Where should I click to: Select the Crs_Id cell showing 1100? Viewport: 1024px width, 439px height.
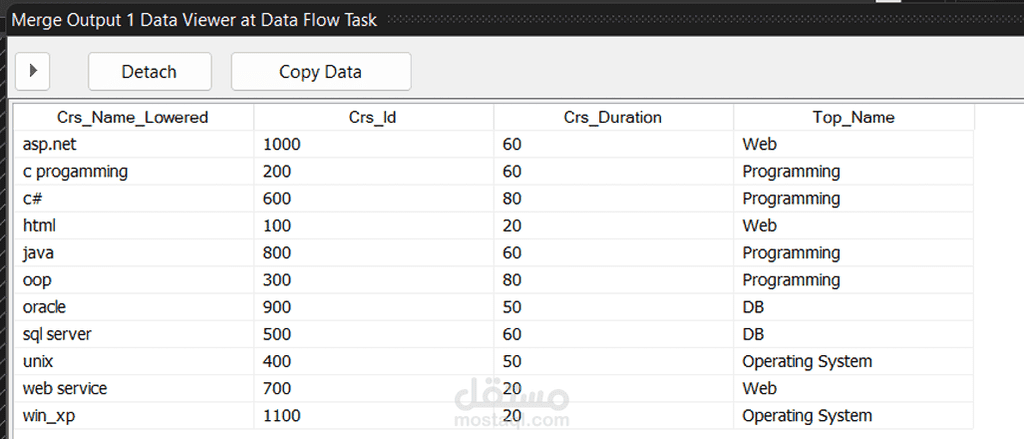click(x=374, y=415)
